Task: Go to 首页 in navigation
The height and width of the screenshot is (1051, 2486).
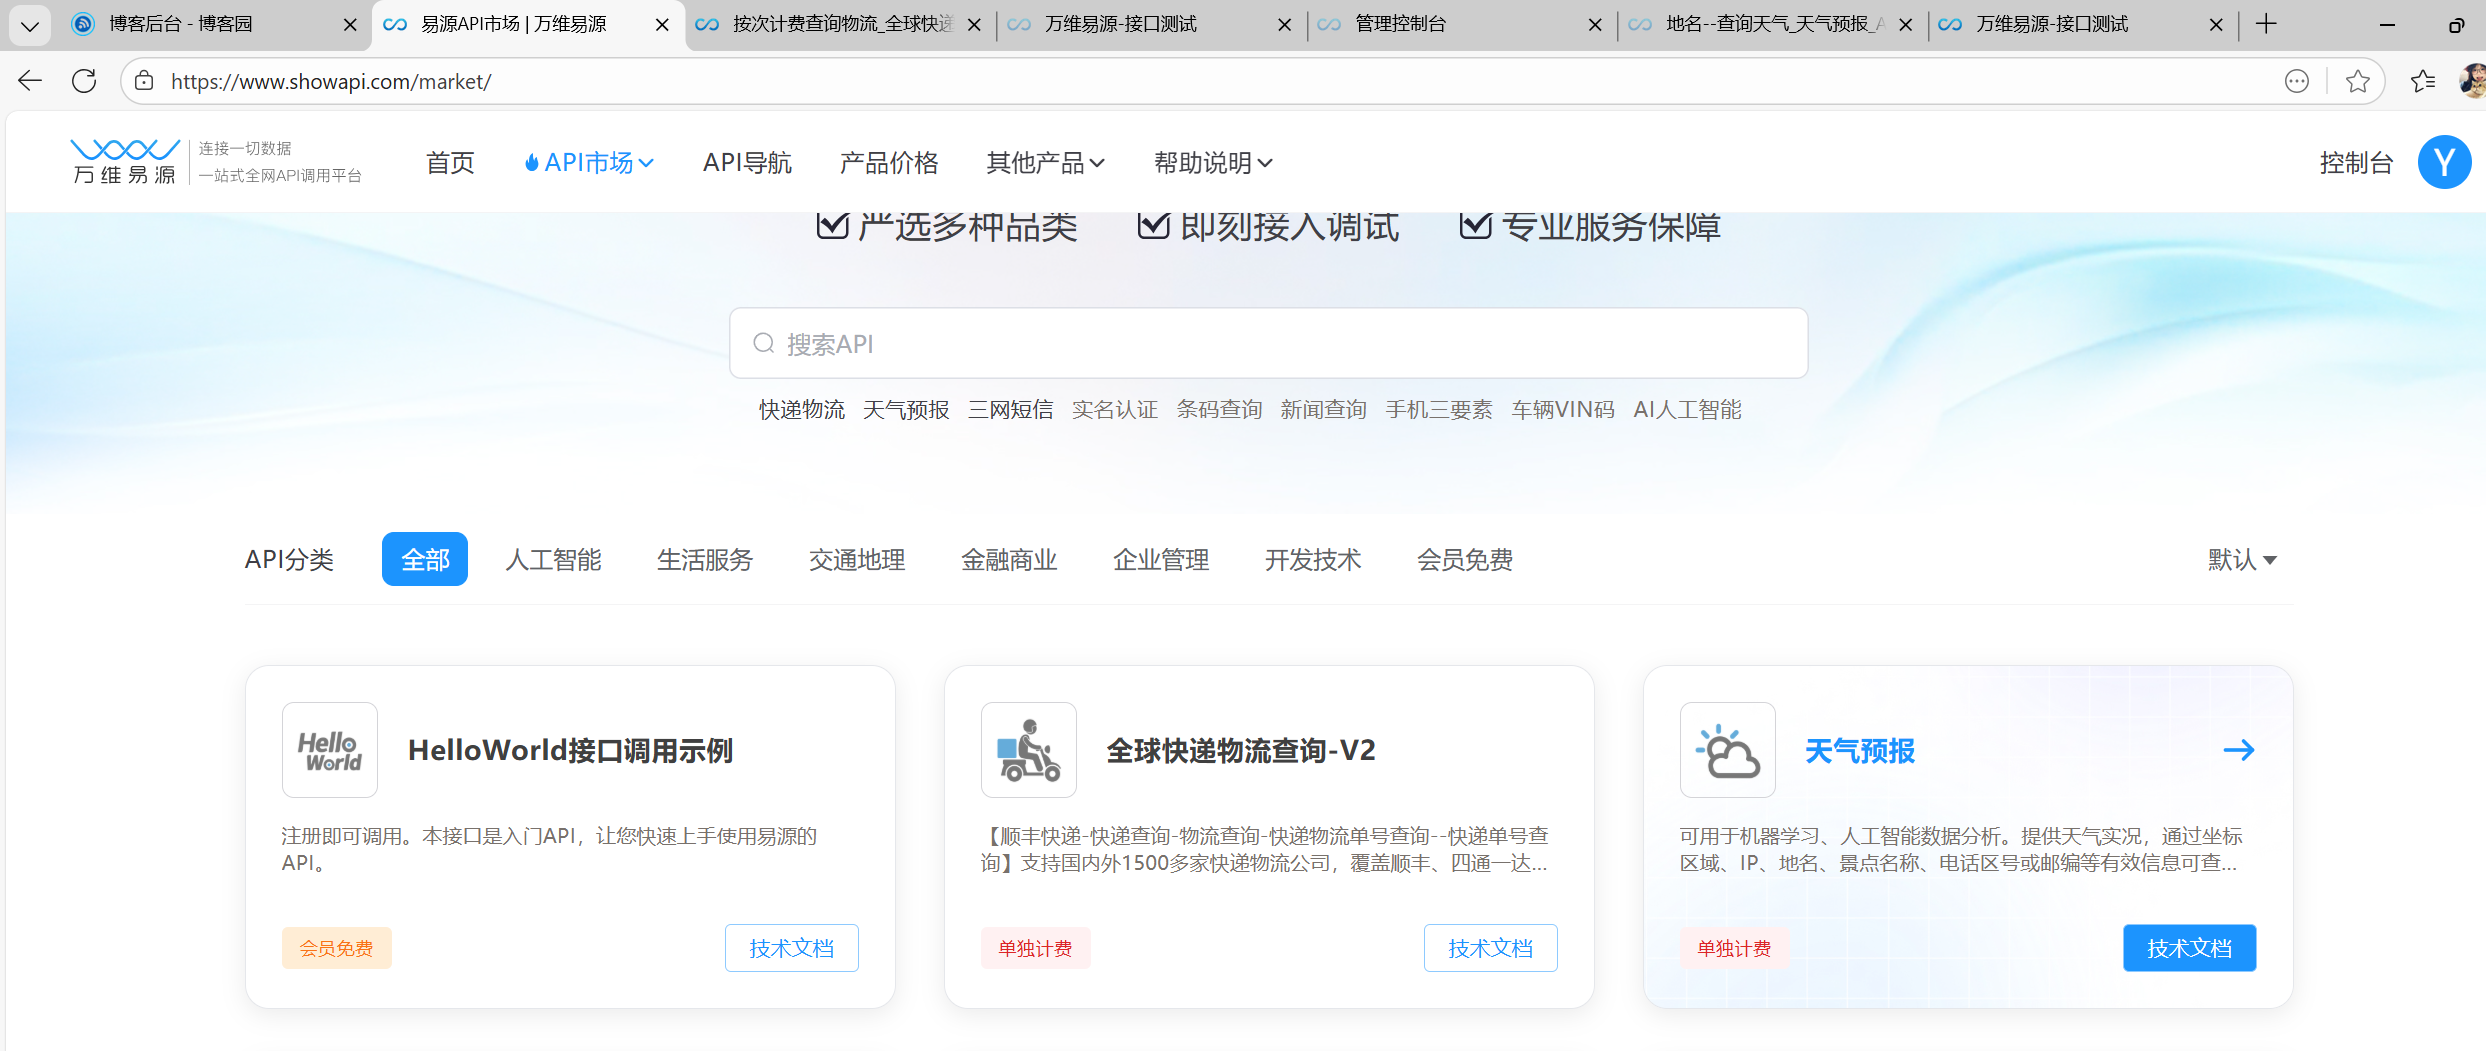Action: 450,162
